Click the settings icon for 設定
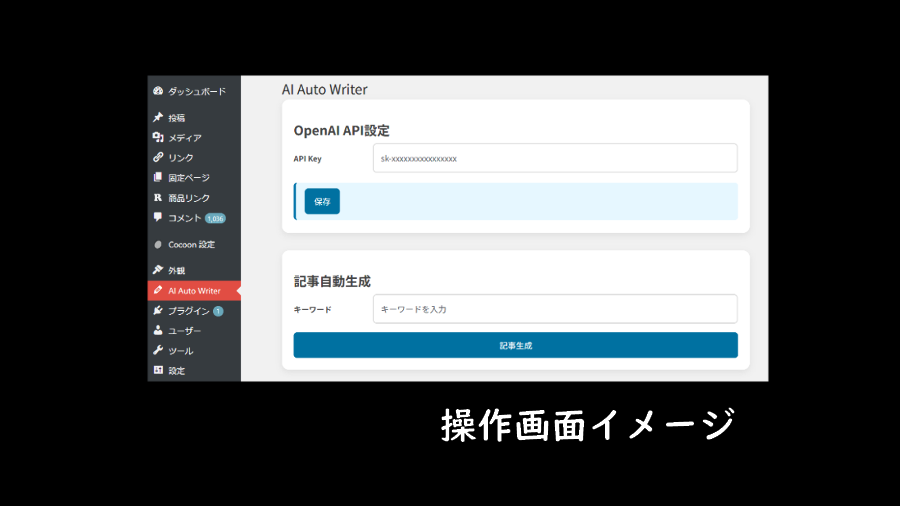 [158, 371]
